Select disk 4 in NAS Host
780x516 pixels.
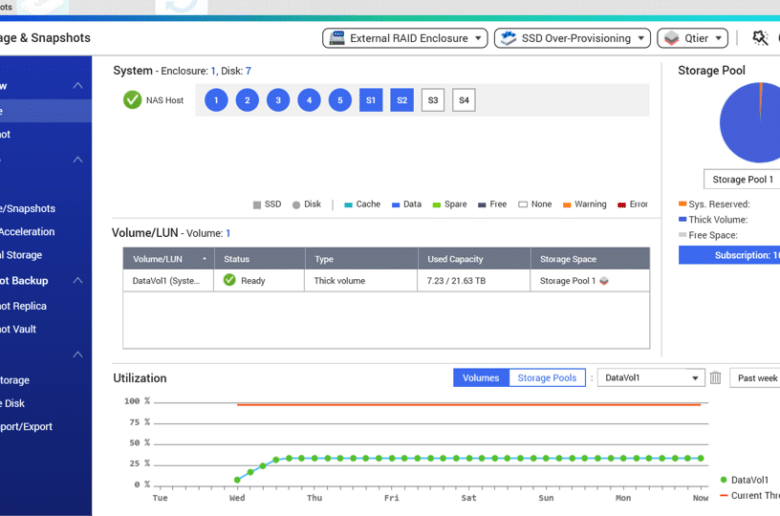pyautogui.click(x=309, y=100)
